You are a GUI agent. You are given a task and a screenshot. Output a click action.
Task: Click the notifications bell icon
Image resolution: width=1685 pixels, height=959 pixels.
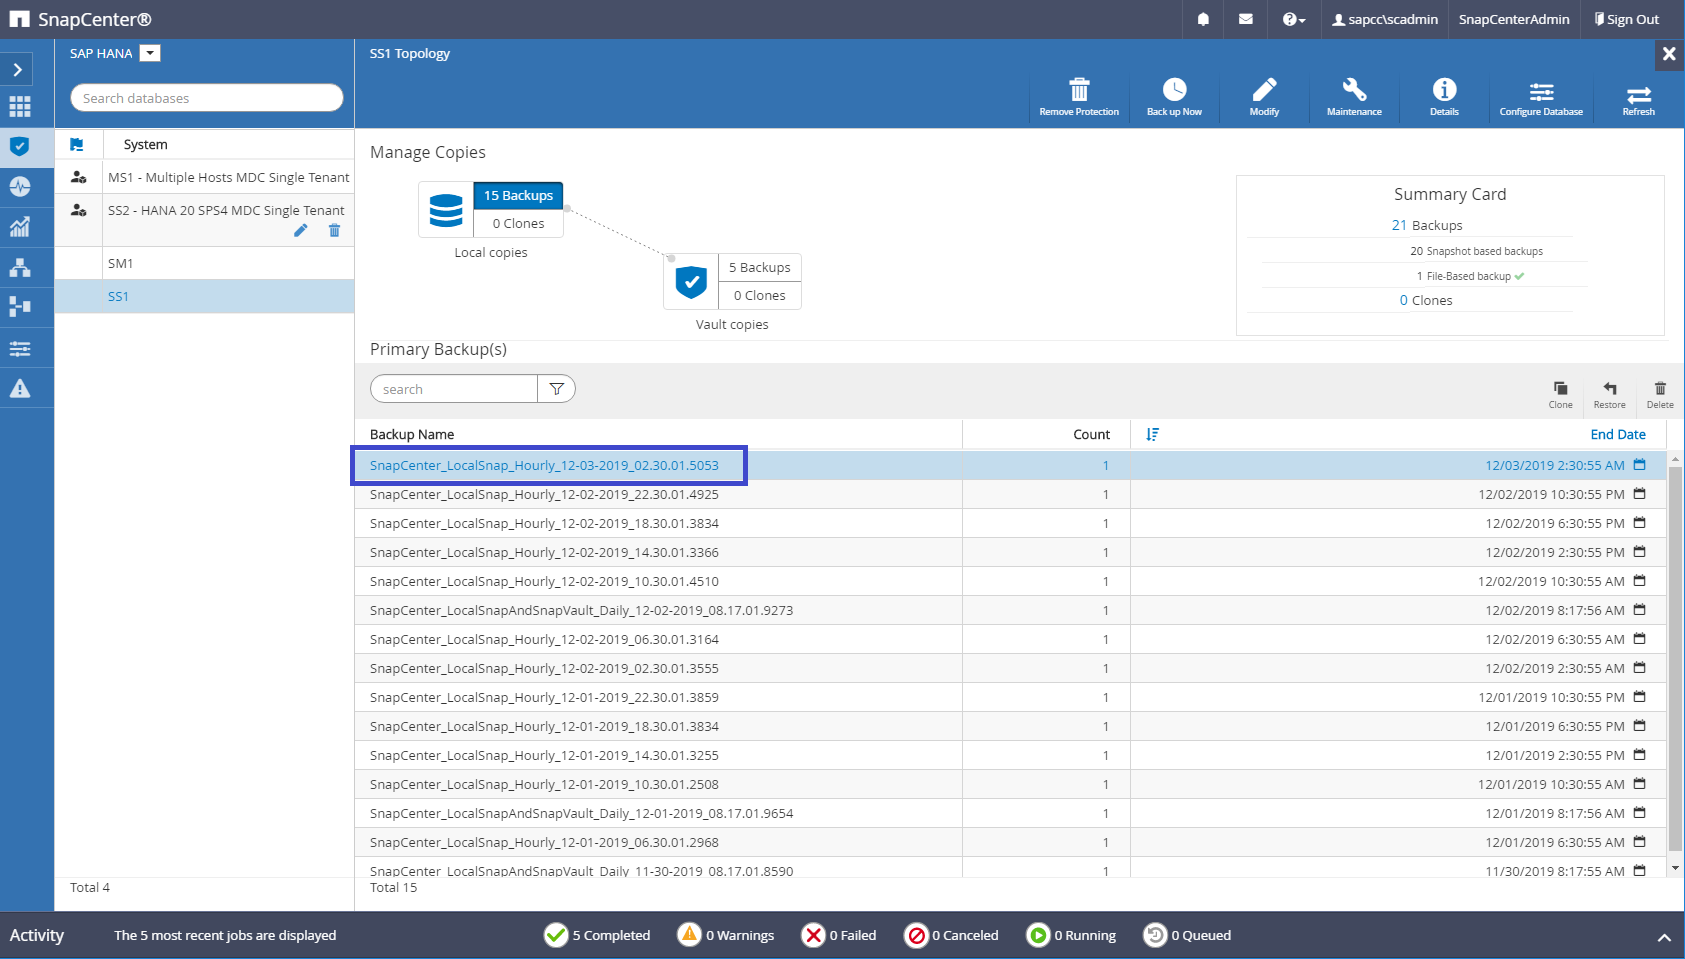pyautogui.click(x=1203, y=19)
